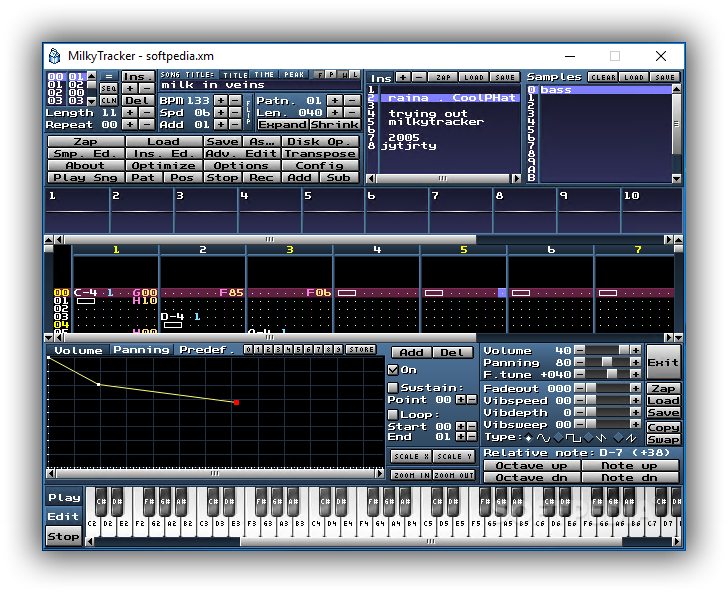Click Samples CLEAR button
728x593 pixels.
603,77
